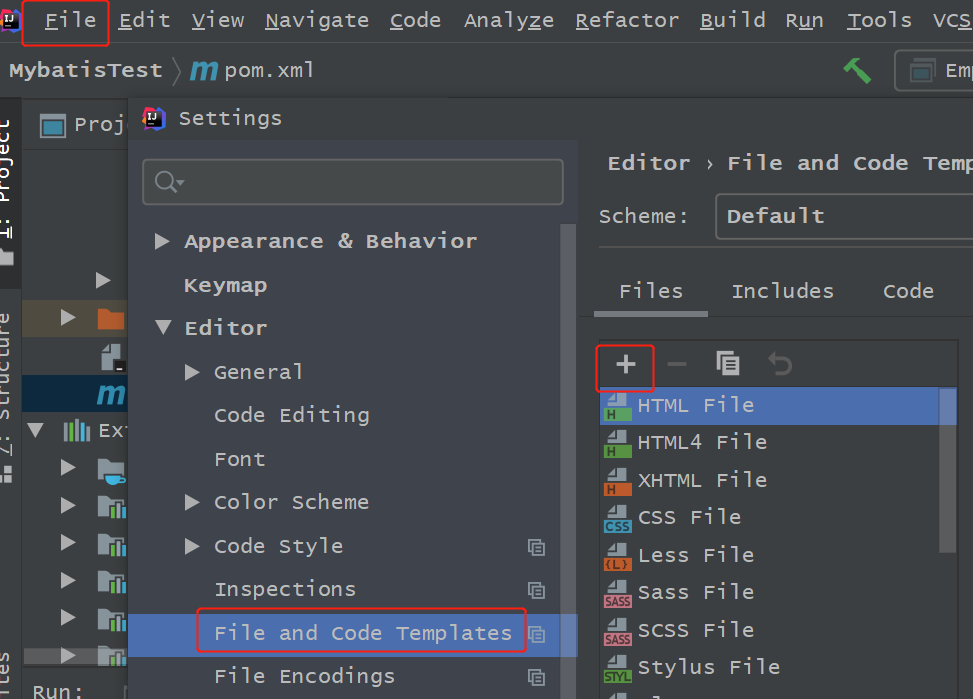Select the HTML File template icon
The height and width of the screenshot is (699, 973).
(618, 406)
